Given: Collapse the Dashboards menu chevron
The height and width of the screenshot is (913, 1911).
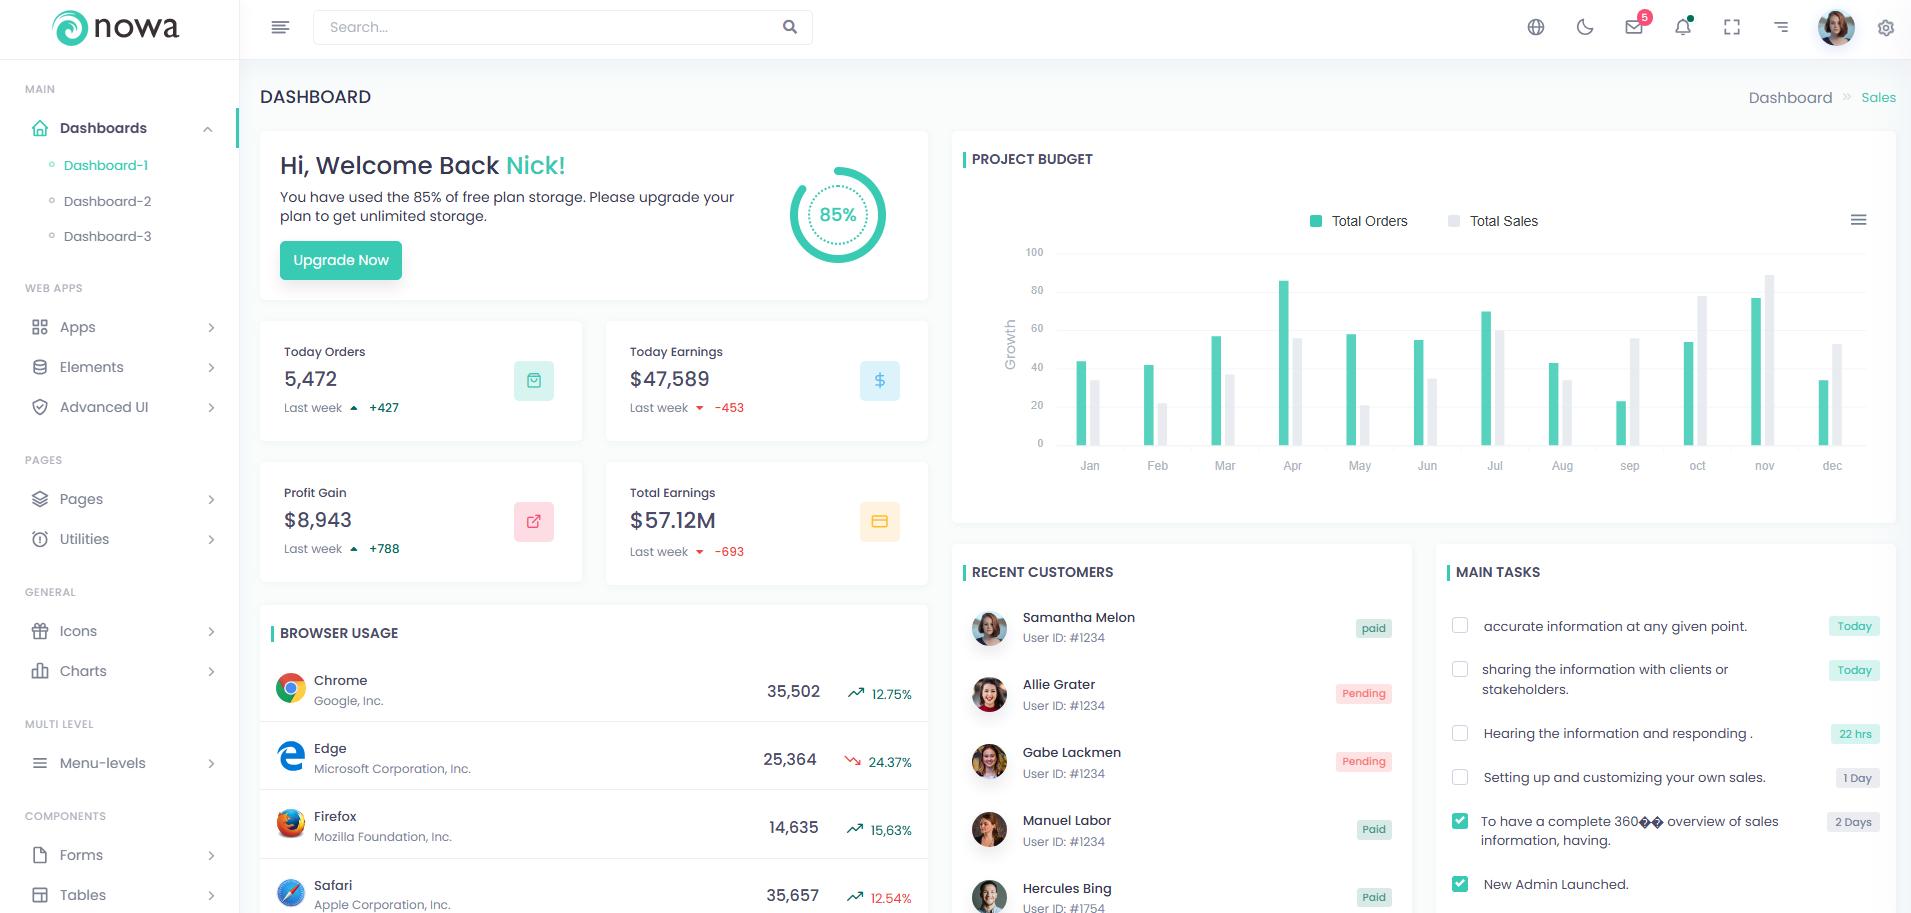Looking at the screenshot, I should [x=208, y=129].
